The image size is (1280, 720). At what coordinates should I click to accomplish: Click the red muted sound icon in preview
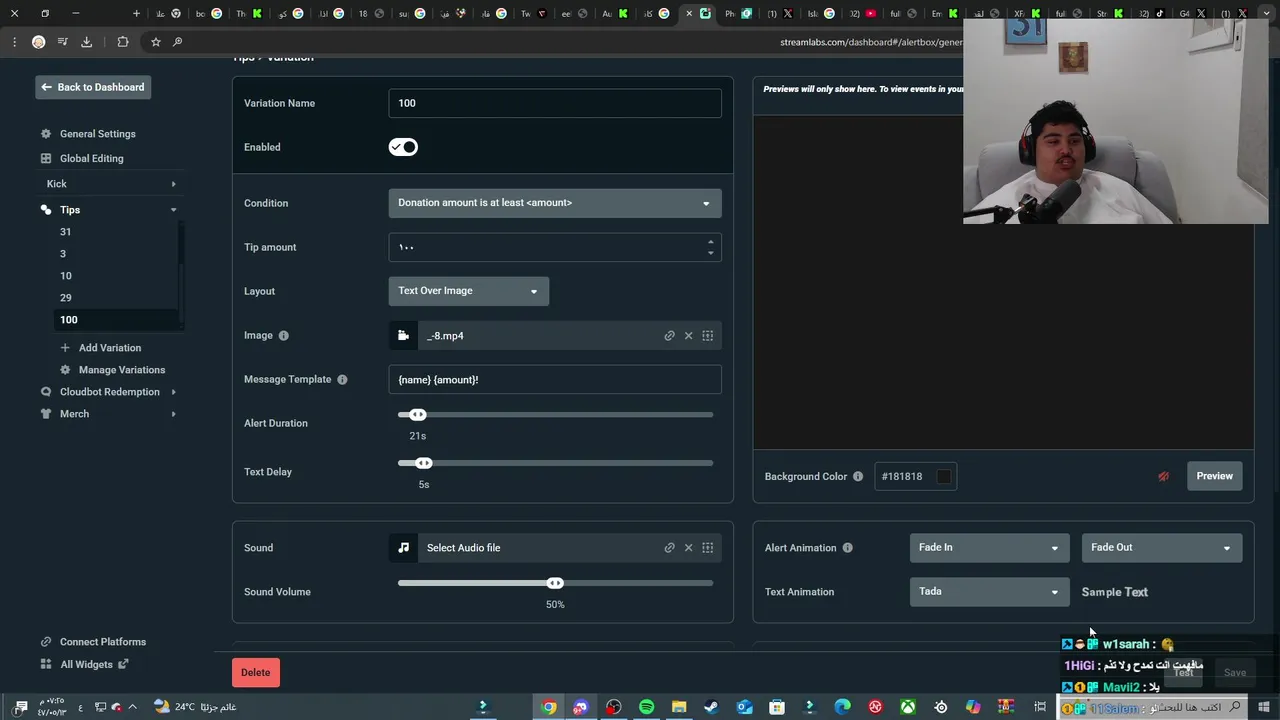(x=1163, y=477)
